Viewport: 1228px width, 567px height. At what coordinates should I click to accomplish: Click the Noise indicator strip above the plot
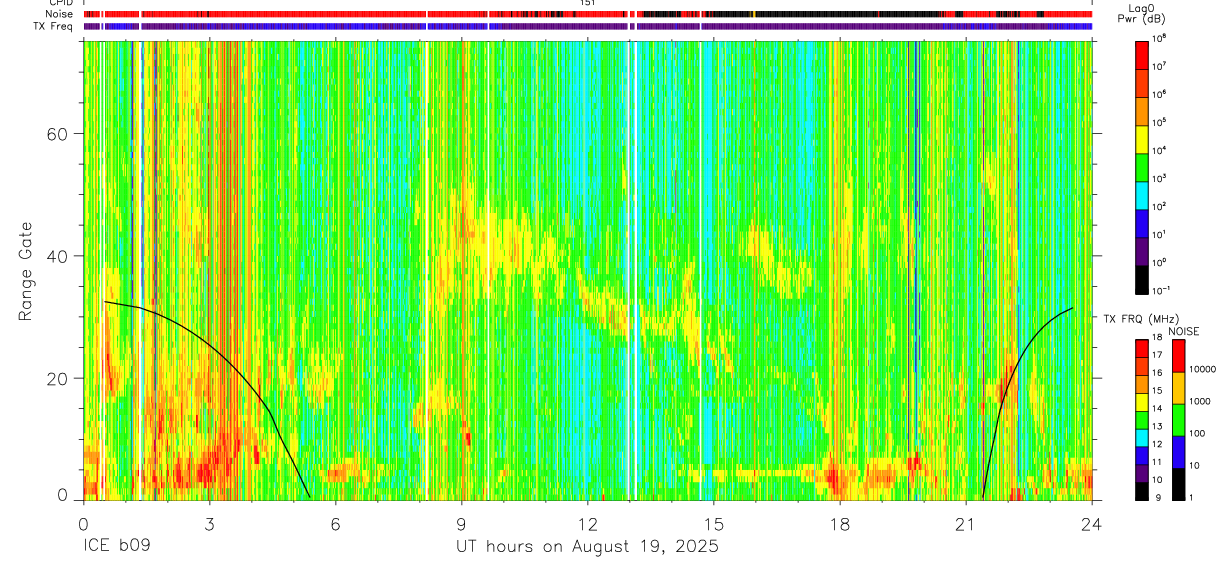click(587, 14)
